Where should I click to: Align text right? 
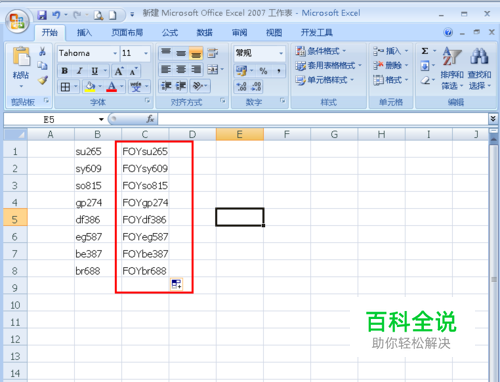coord(196,70)
